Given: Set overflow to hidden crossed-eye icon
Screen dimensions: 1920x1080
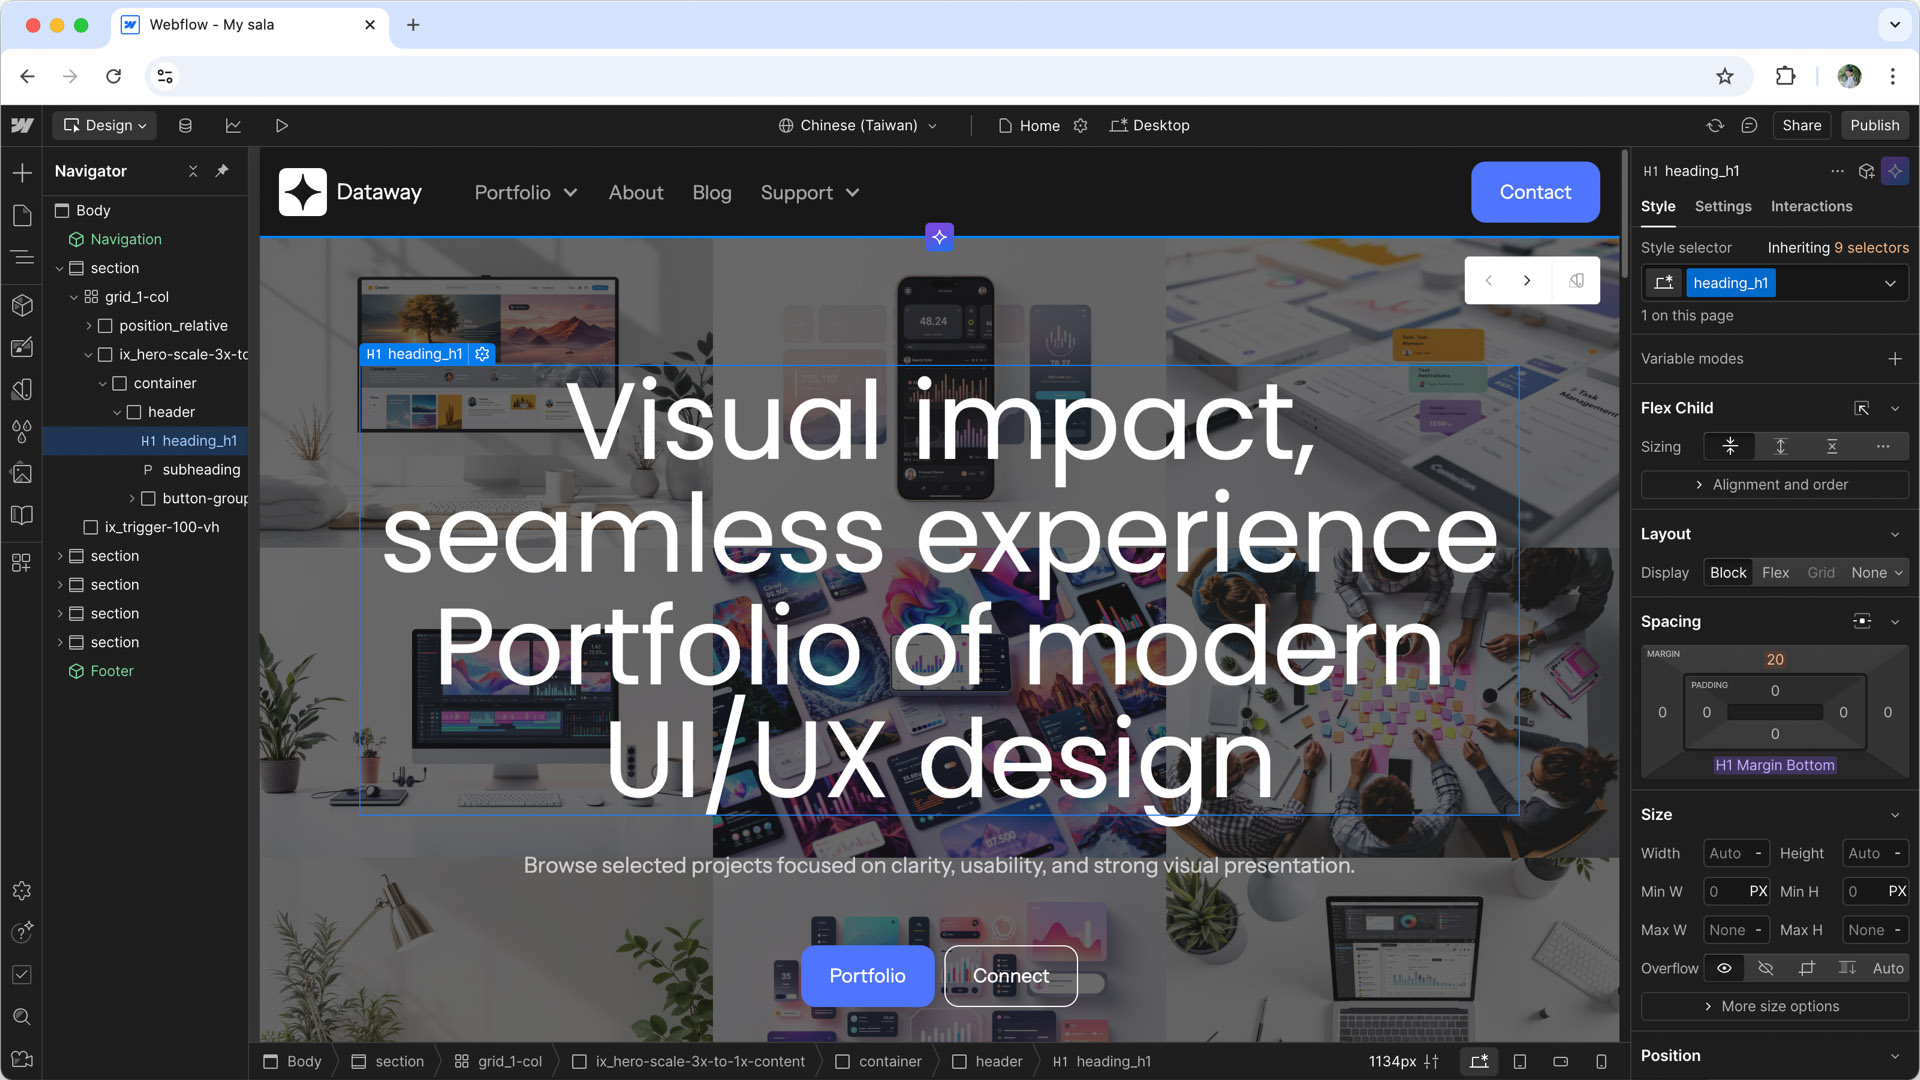Looking at the screenshot, I should pyautogui.click(x=1765, y=968).
